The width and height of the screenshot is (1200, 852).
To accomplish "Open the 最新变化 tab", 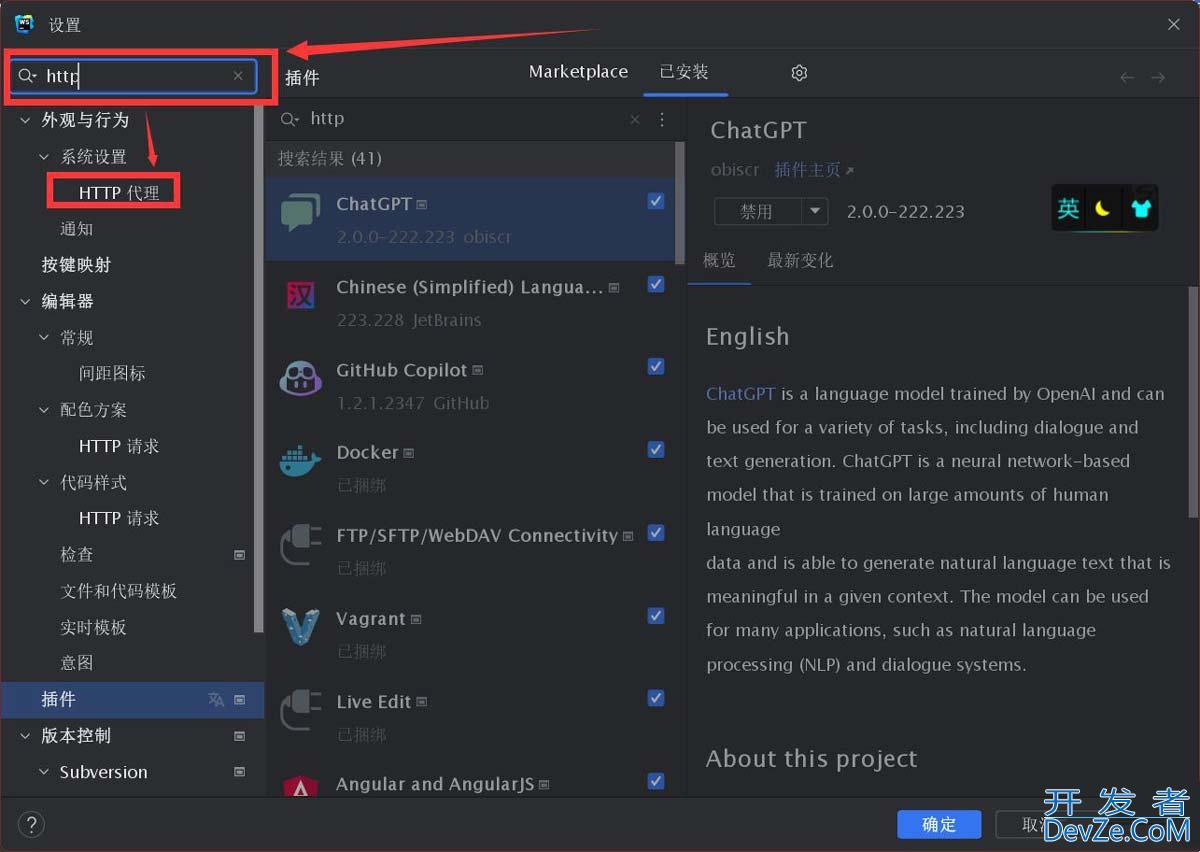I will (800, 261).
